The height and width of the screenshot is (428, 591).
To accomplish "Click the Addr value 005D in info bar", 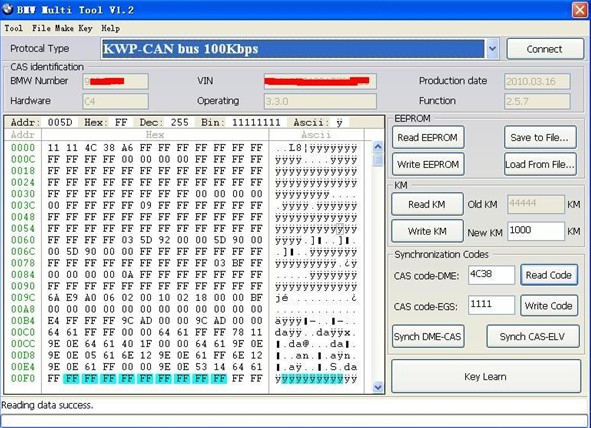I will [60, 122].
